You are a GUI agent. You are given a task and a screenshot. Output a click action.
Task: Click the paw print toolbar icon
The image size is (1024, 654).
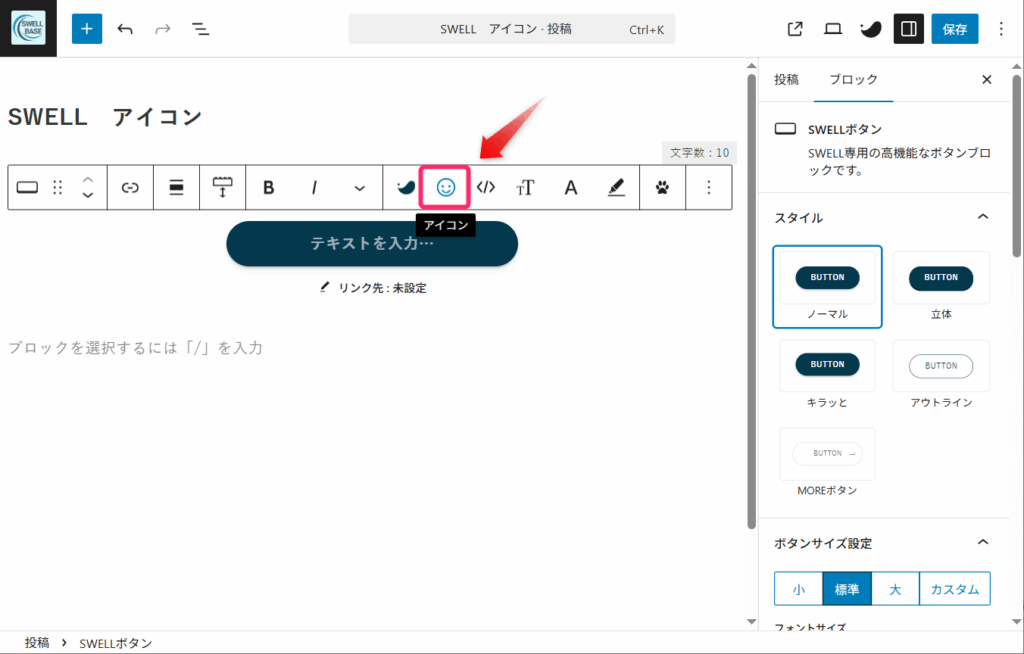coord(662,188)
